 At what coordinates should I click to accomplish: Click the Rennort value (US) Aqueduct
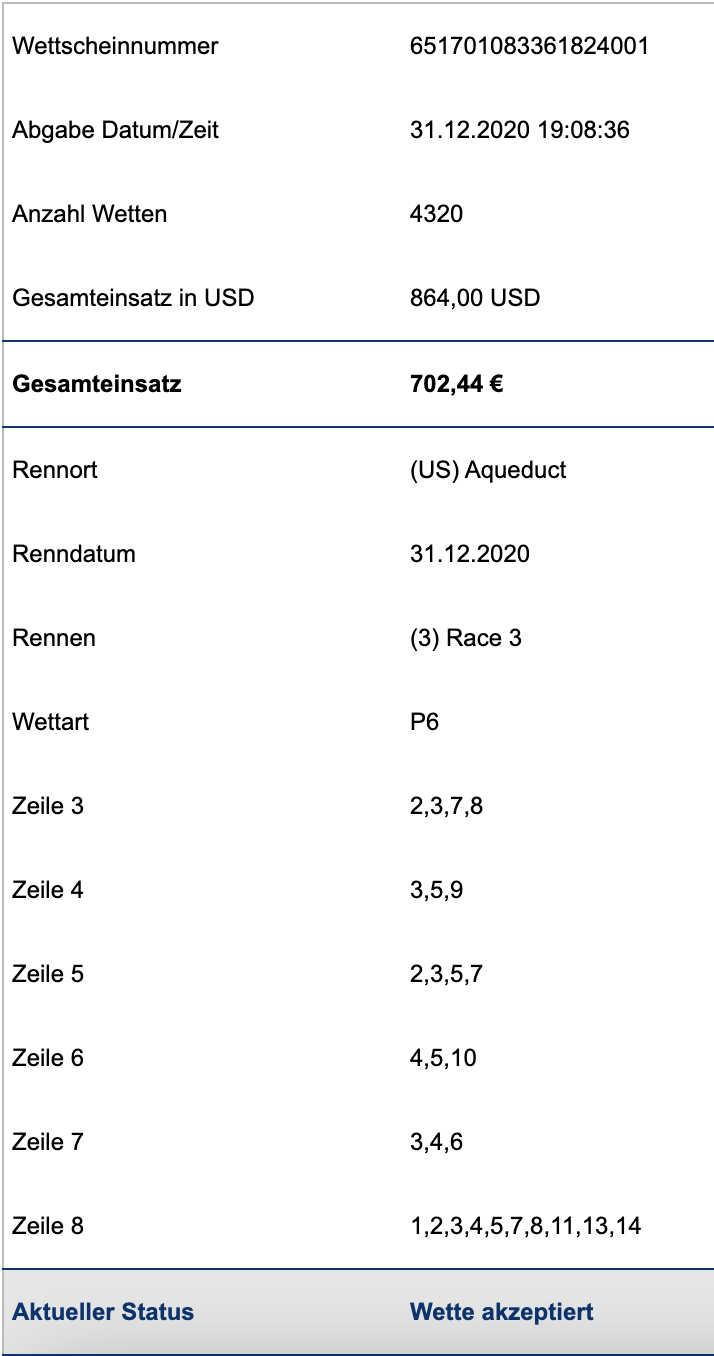pos(488,469)
